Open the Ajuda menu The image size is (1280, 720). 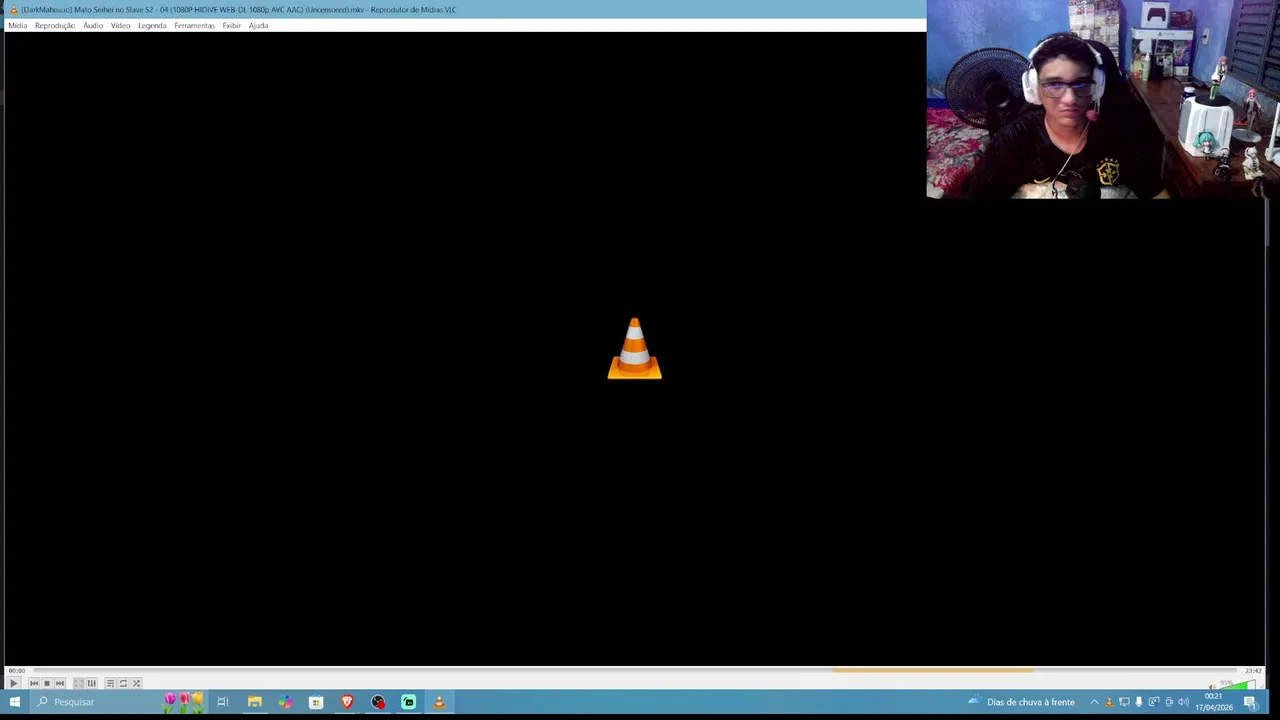click(x=258, y=25)
